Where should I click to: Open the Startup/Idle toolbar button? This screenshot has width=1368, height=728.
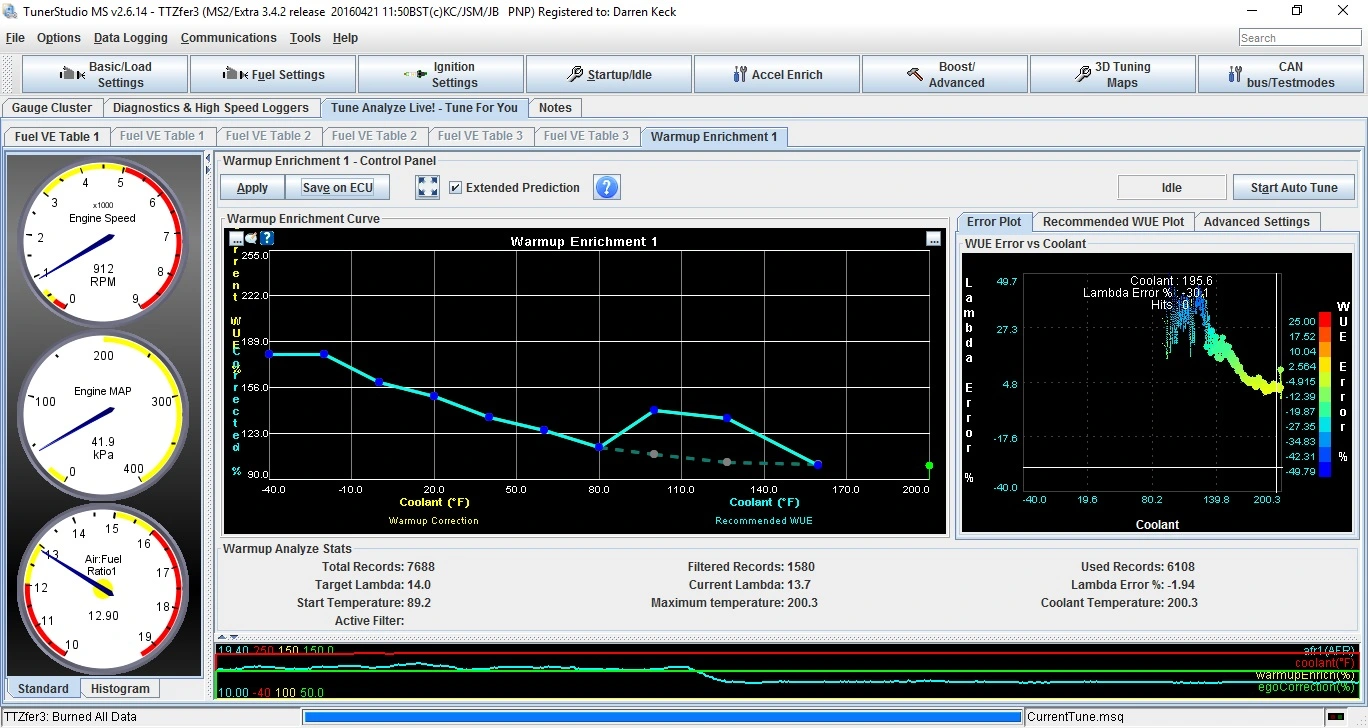coord(609,75)
